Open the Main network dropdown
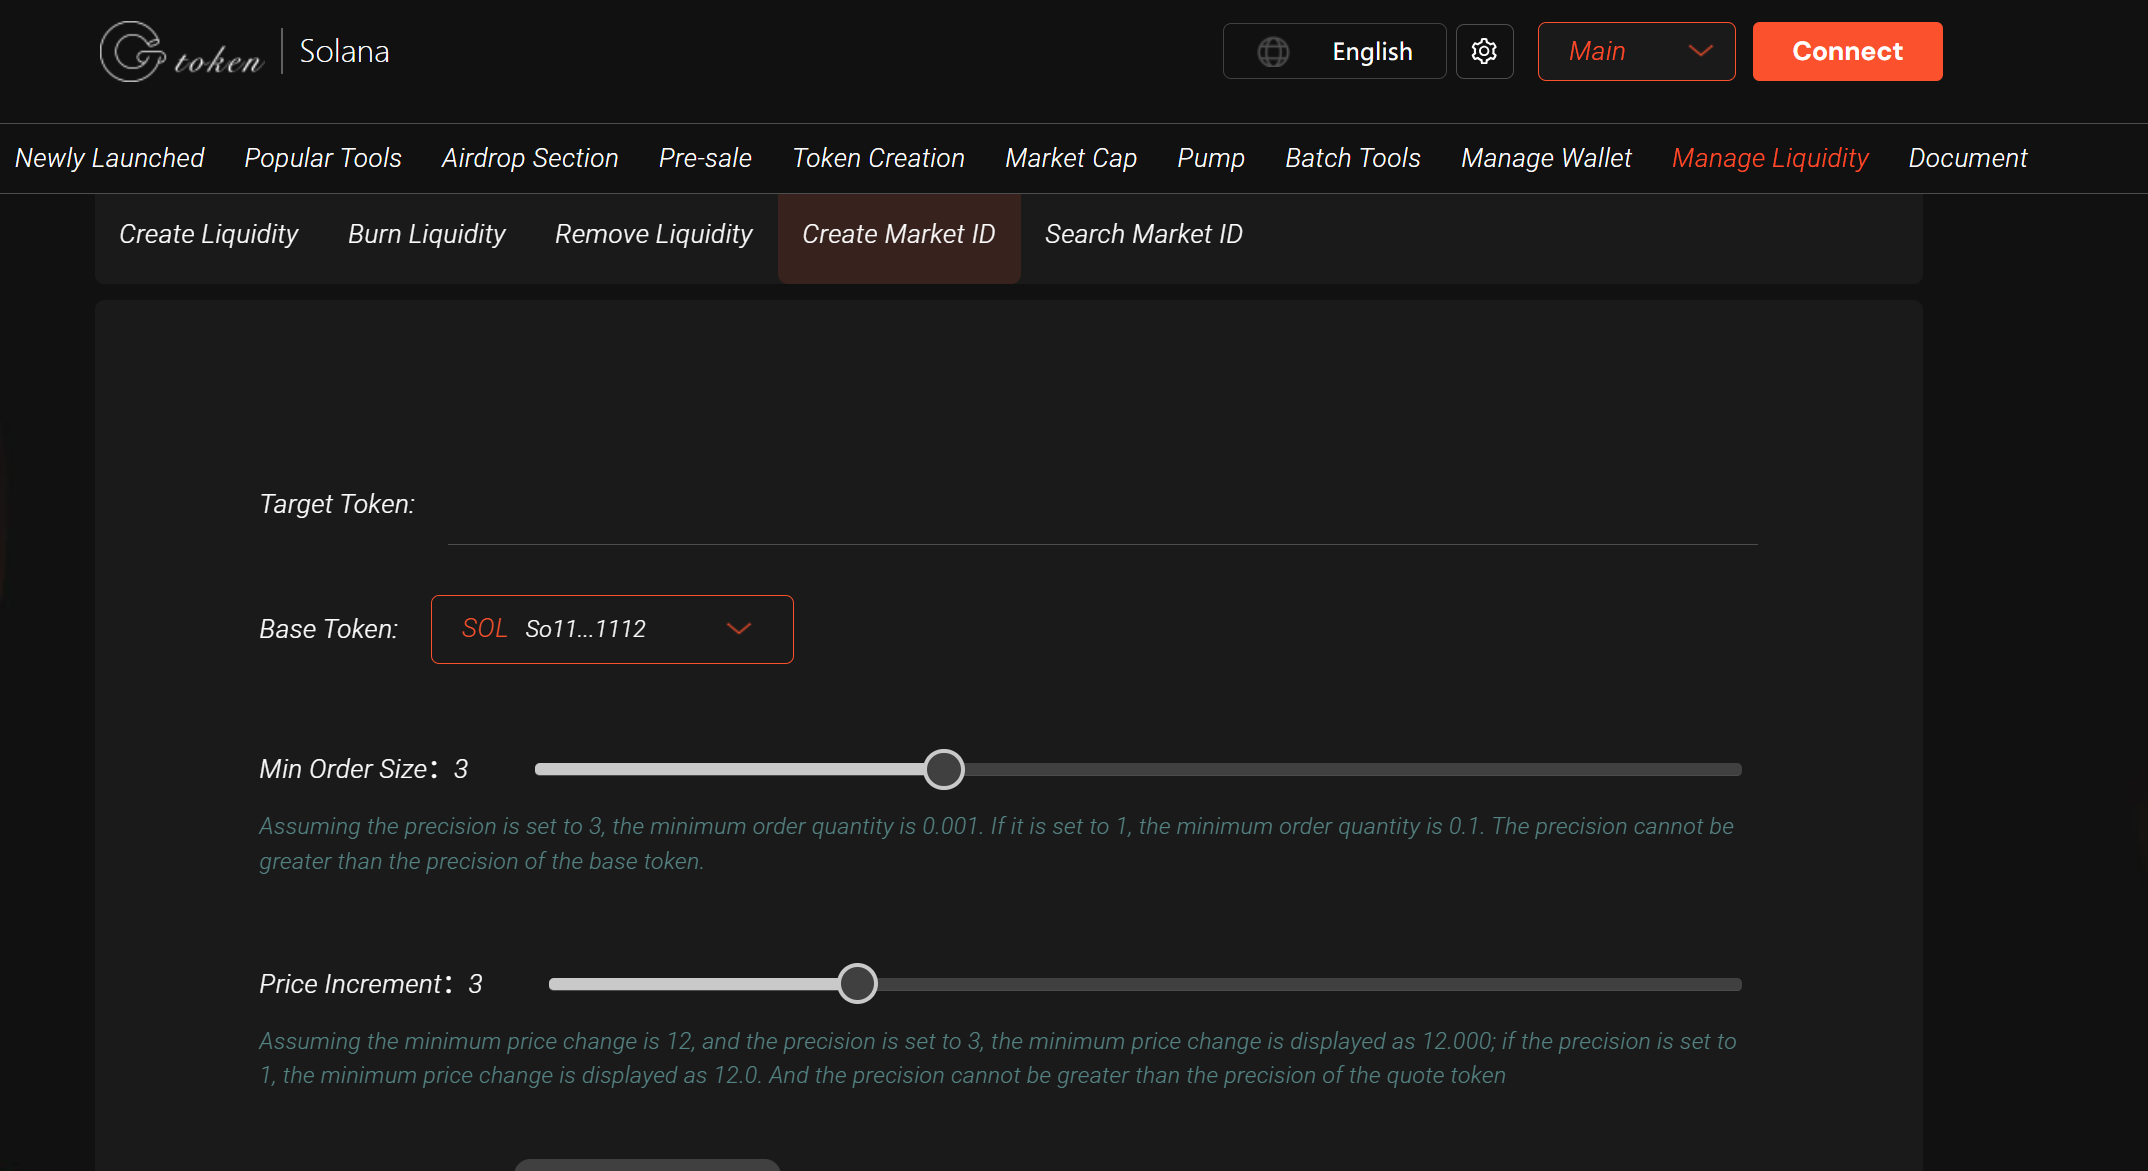2148x1171 pixels. click(1636, 51)
